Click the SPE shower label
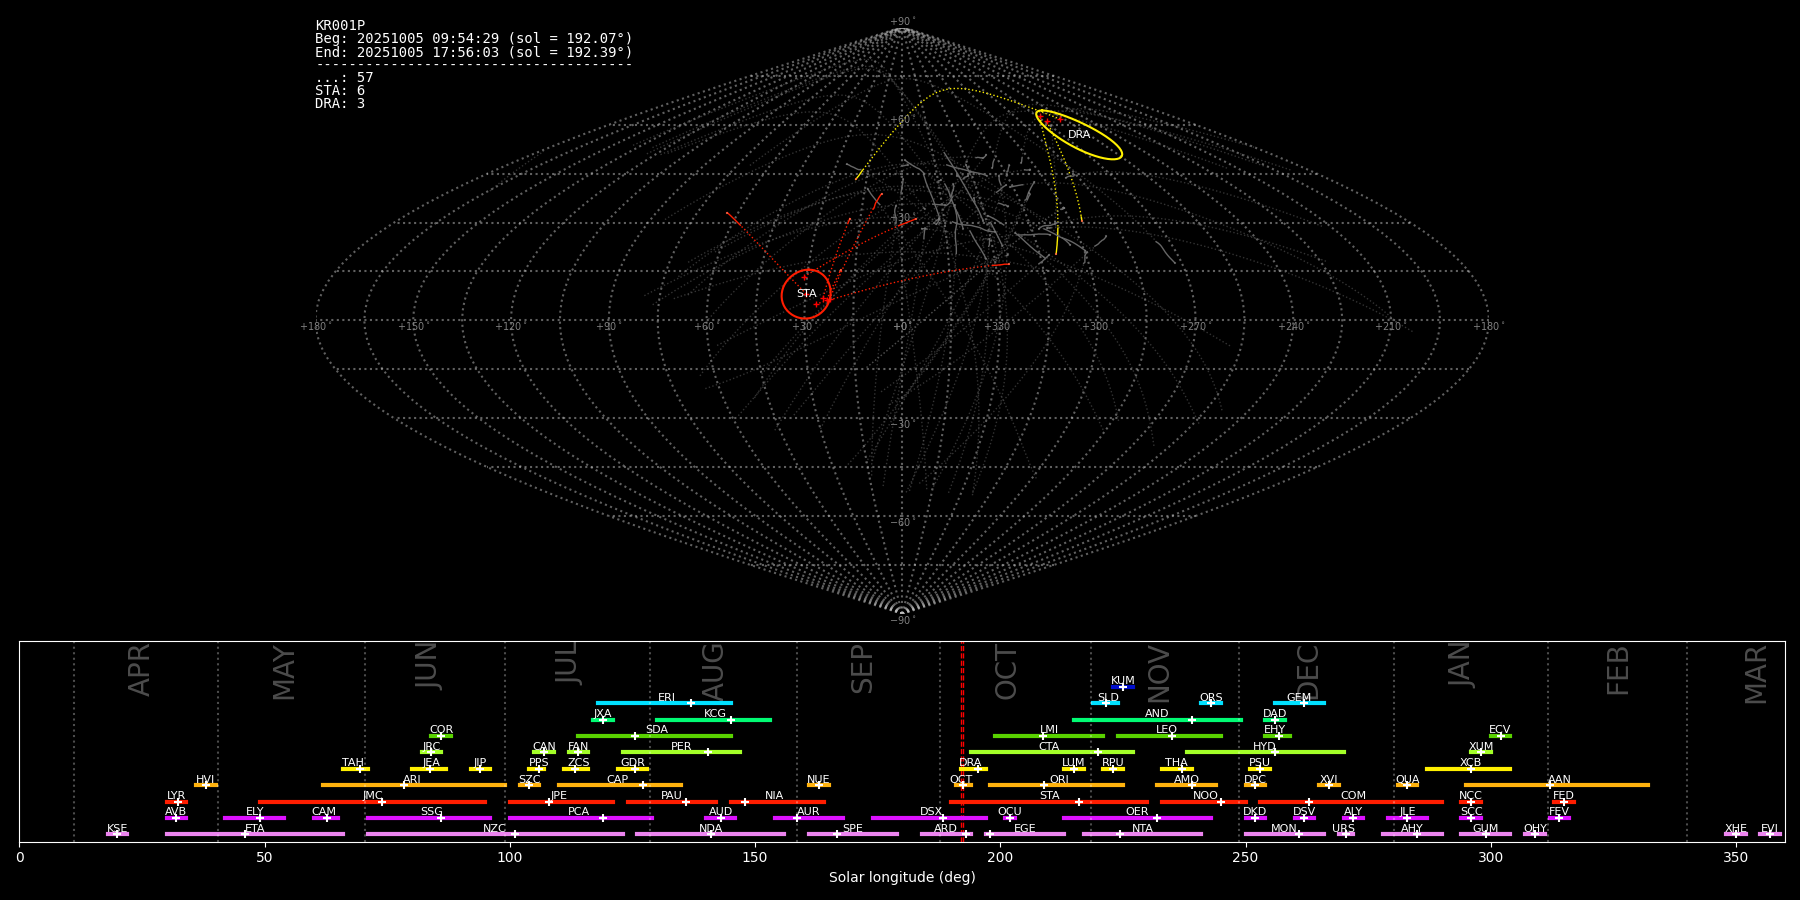The width and height of the screenshot is (1800, 900). [x=852, y=829]
